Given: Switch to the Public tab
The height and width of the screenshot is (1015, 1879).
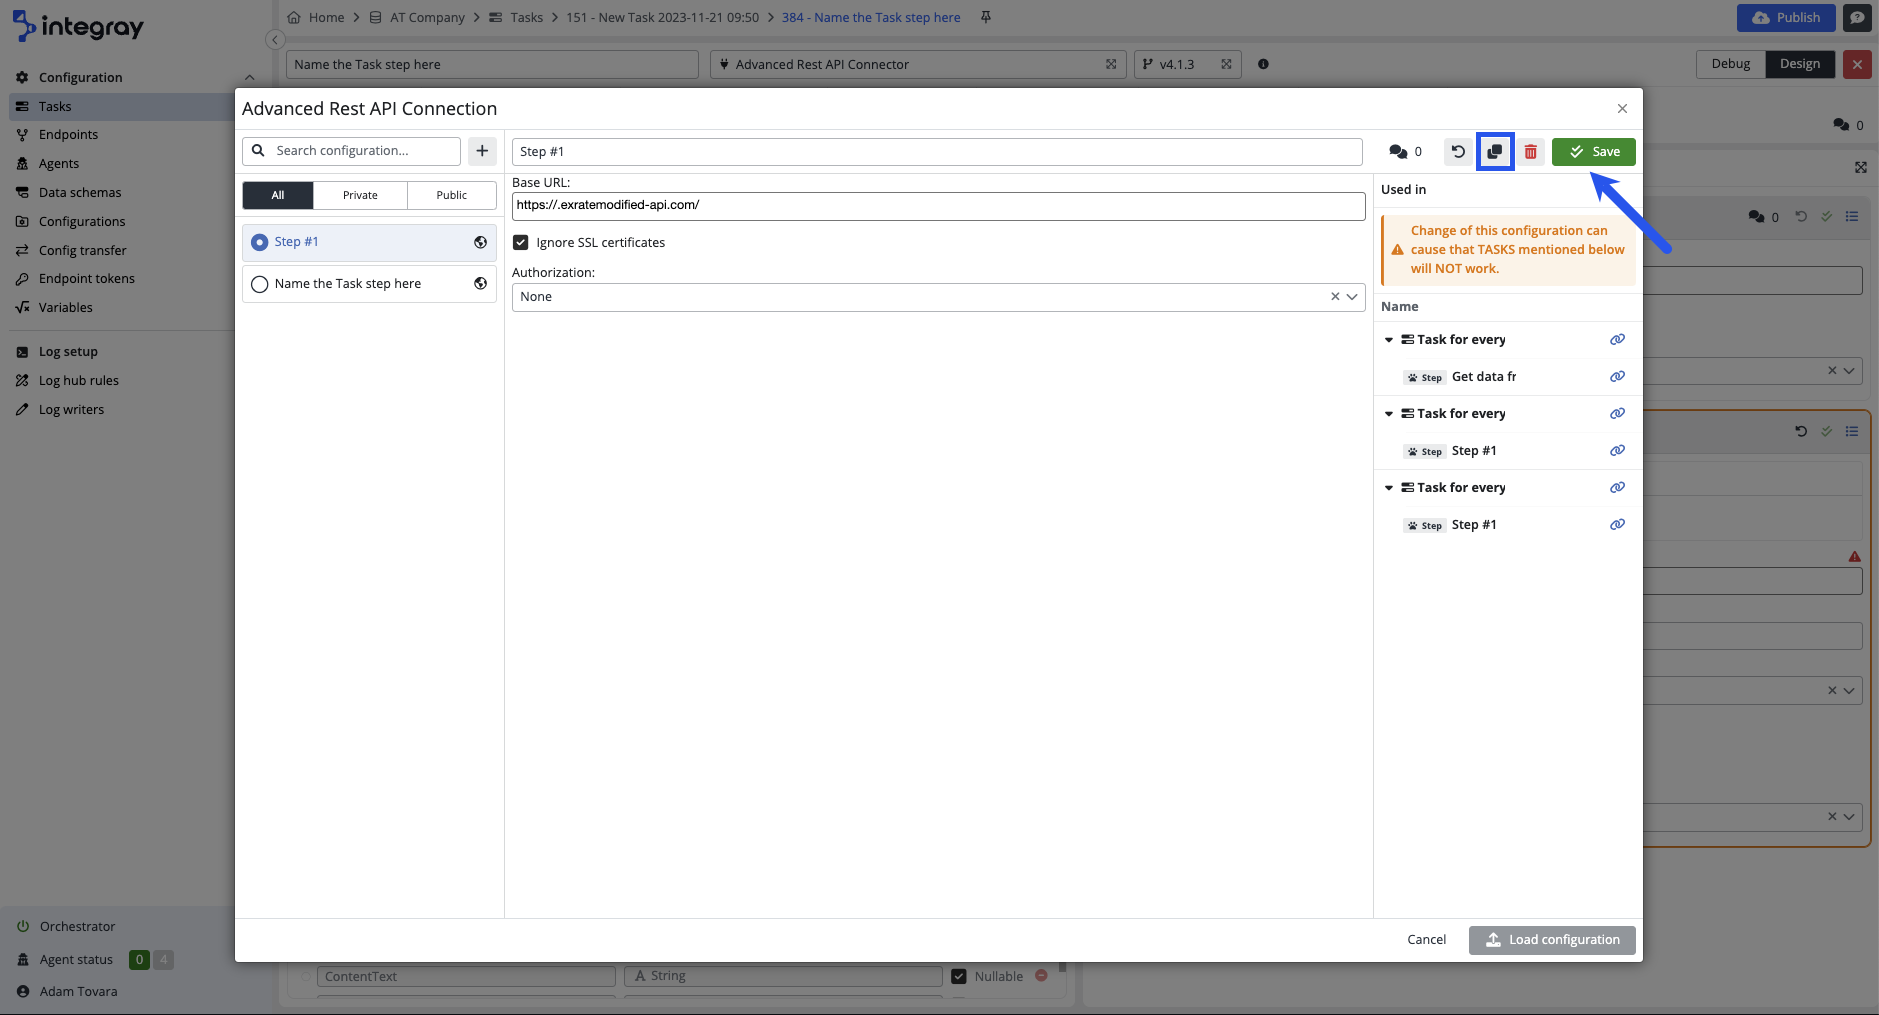Looking at the screenshot, I should click(451, 196).
